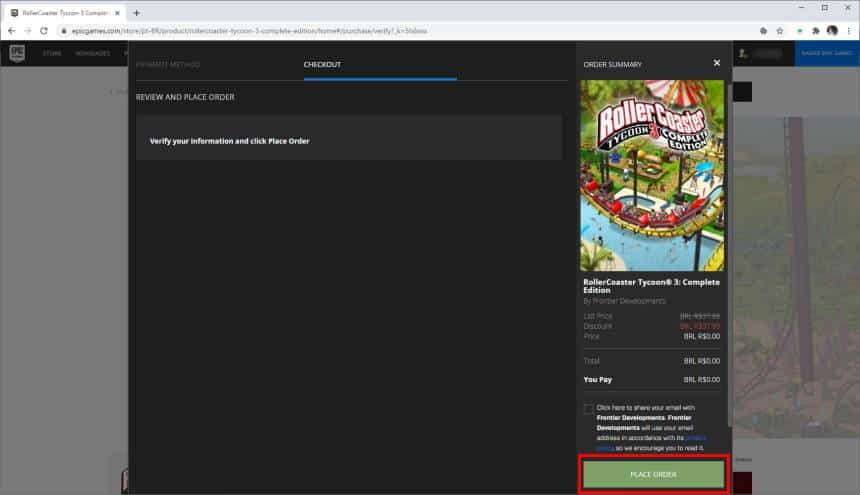Click the 'Discount' label

(598, 326)
